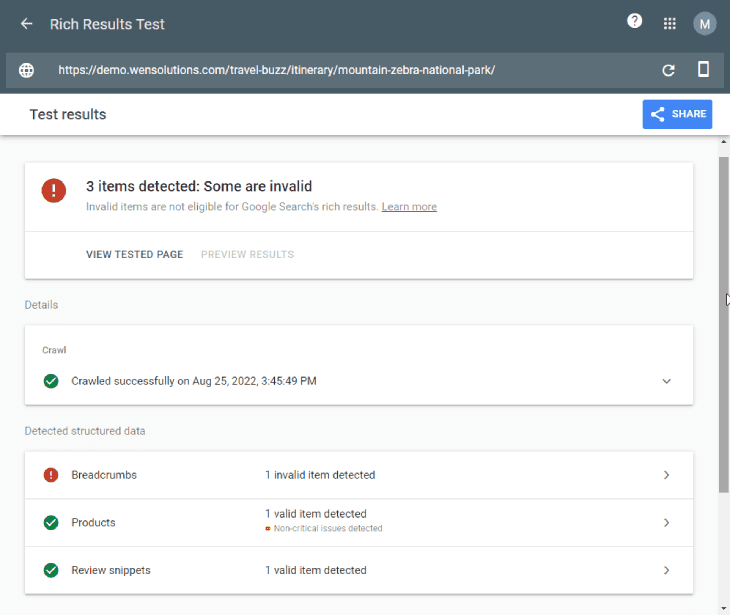Reload the test with refresh icon
The height and width of the screenshot is (615, 730).
(669, 70)
